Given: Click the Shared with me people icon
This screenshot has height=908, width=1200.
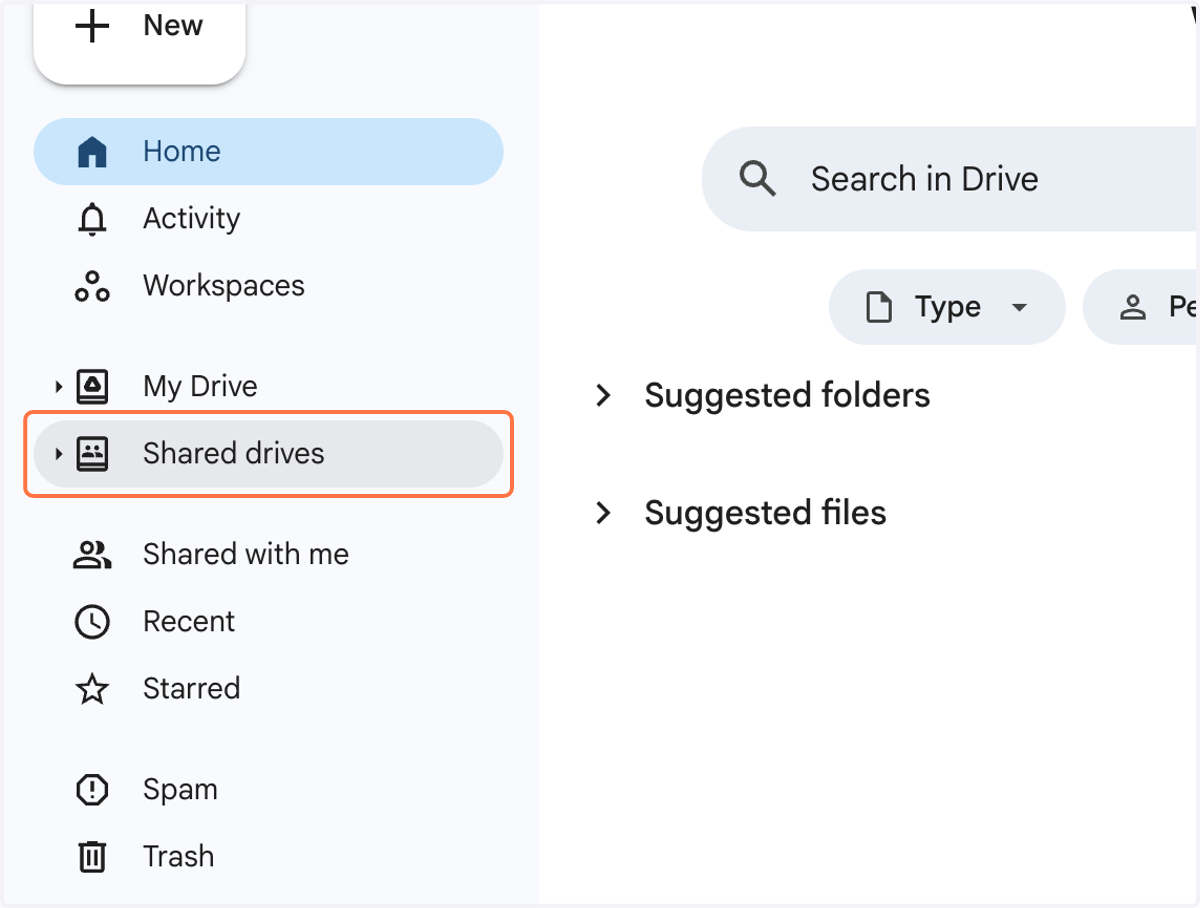Looking at the screenshot, I should tap(92, 555).
